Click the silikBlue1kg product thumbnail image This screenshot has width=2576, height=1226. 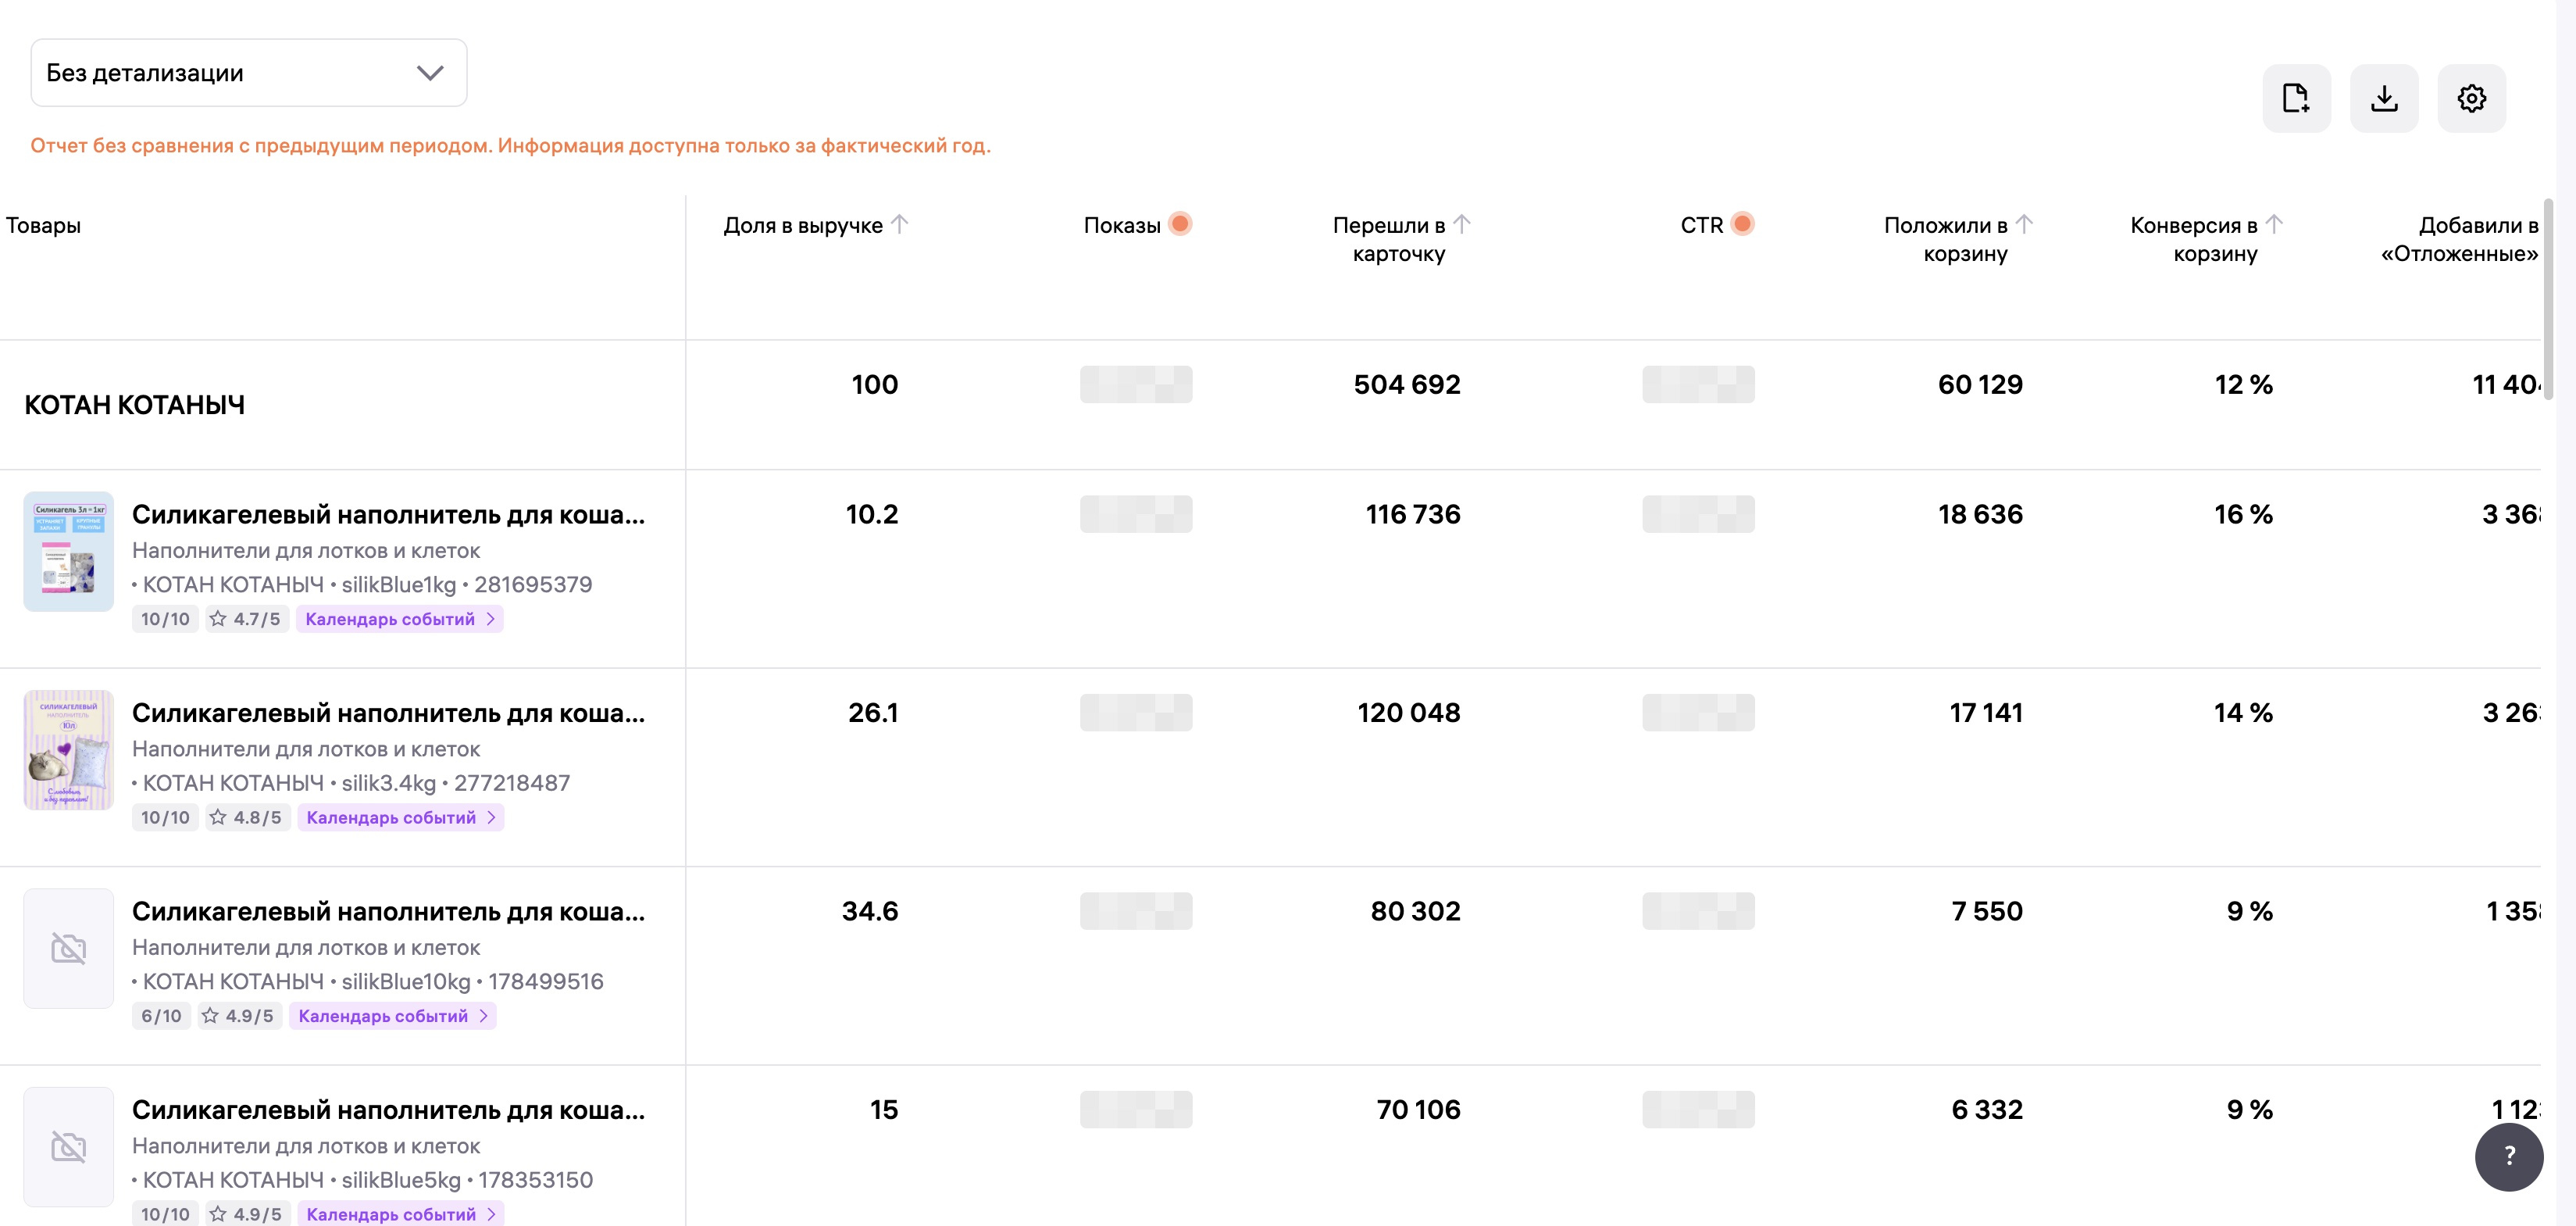point(69,551)
